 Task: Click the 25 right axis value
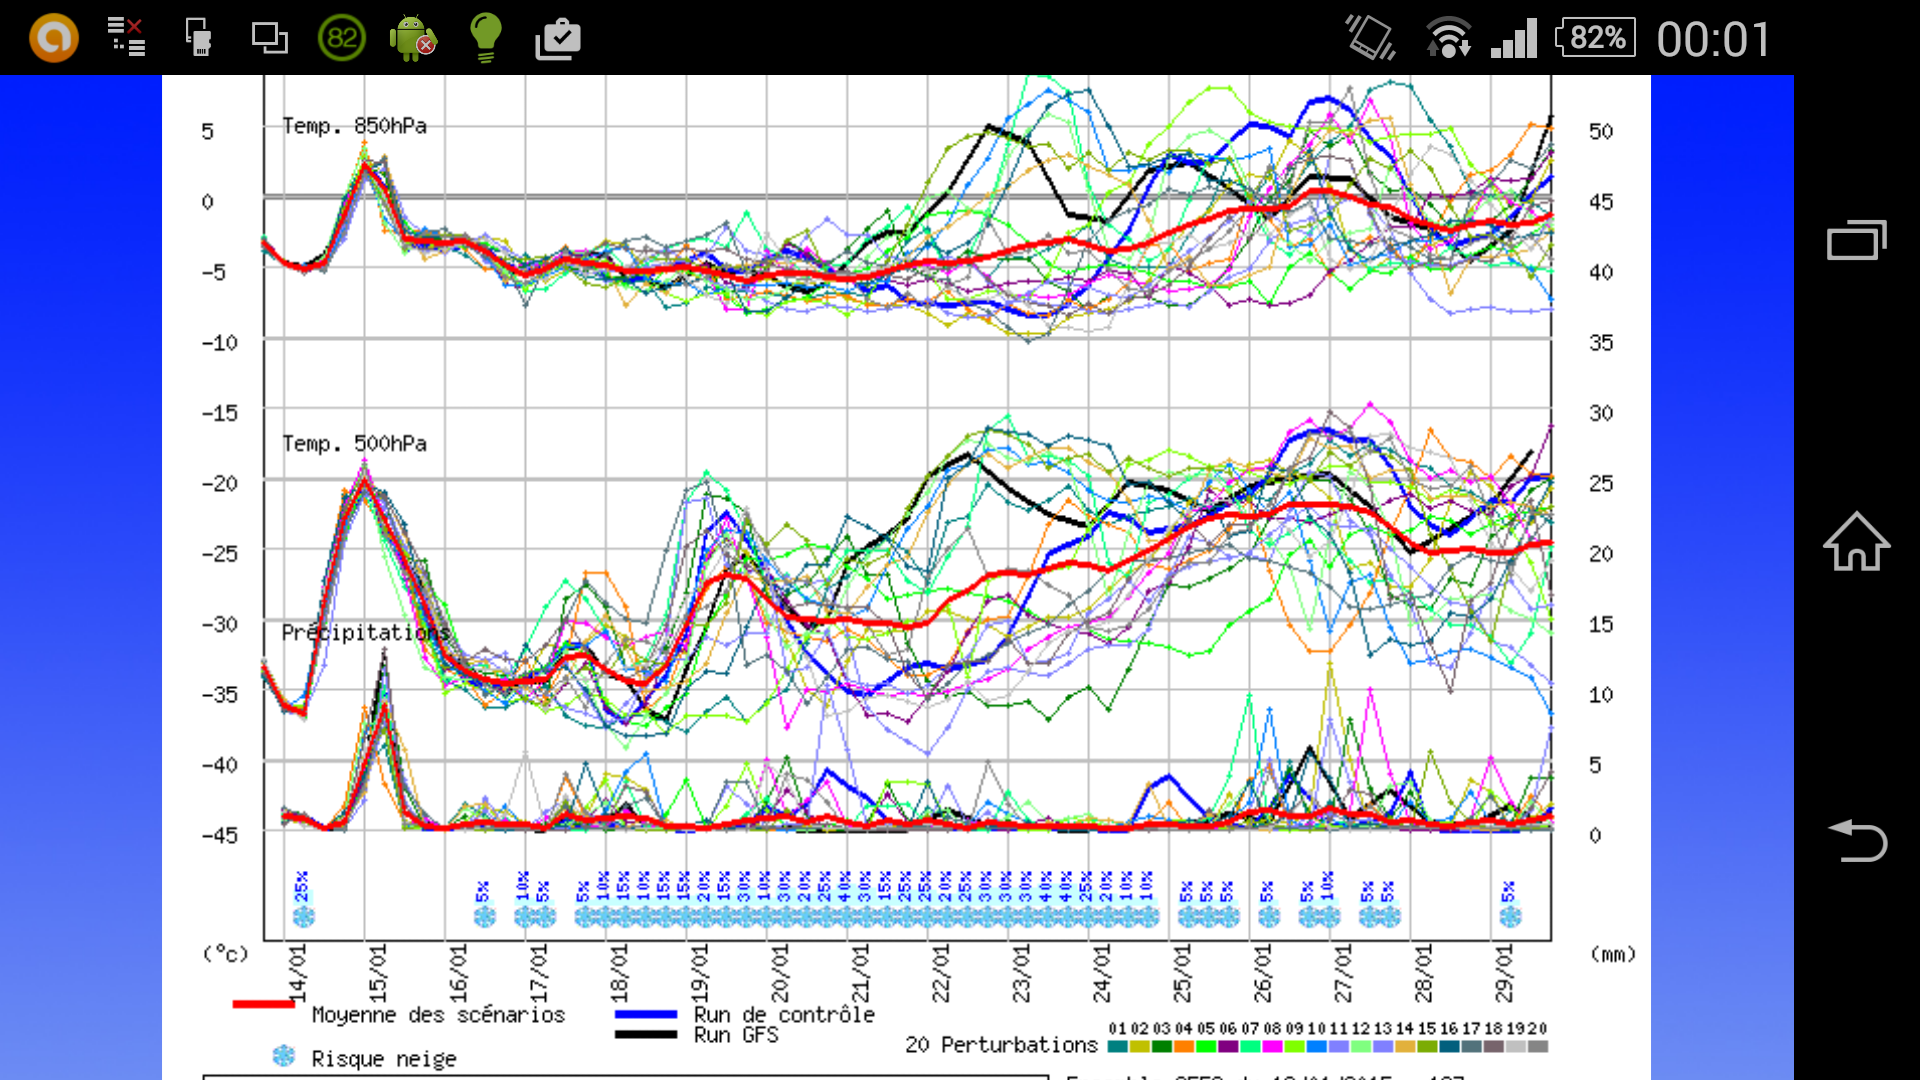tap(1601, 484)
